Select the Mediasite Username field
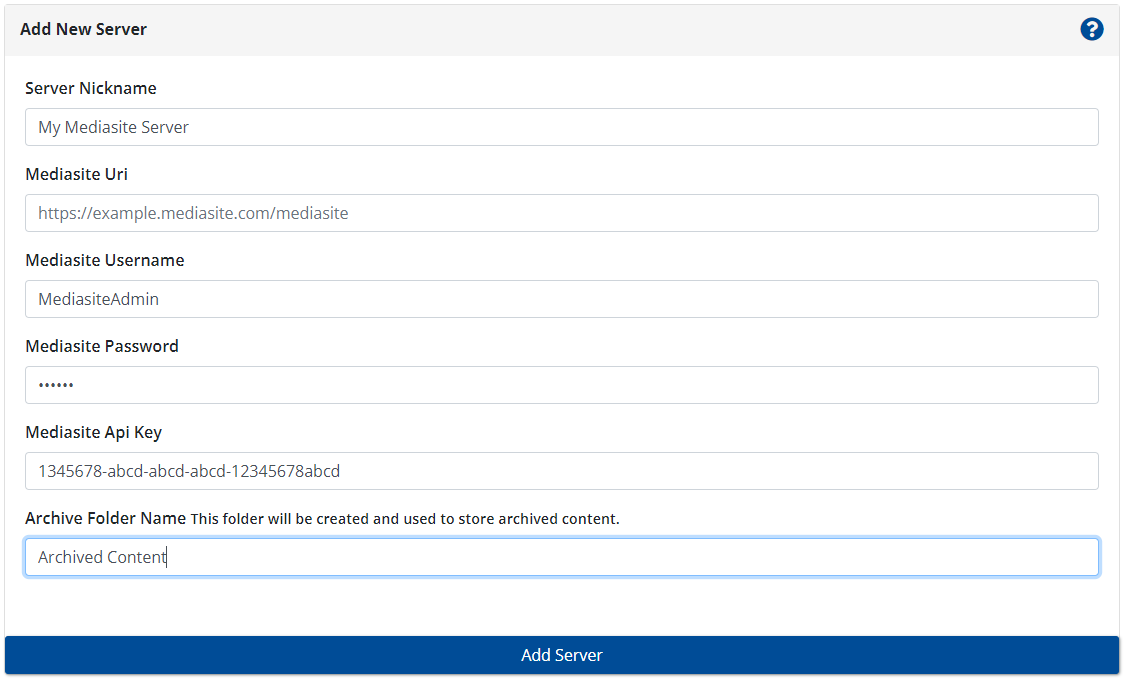Screen dimensions: 1126x681 pos(562,300)
